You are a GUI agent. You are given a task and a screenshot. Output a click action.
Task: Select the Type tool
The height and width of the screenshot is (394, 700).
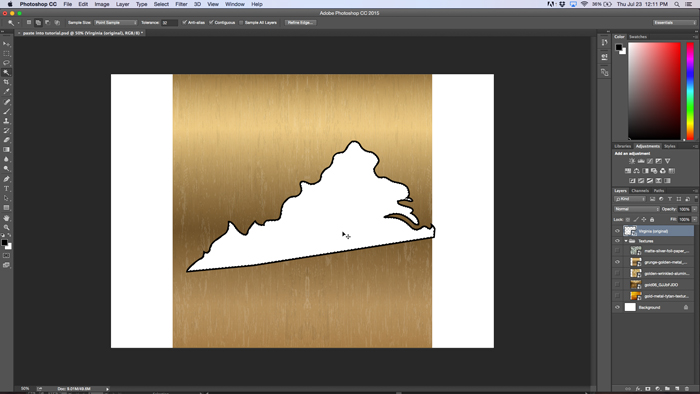6,189
